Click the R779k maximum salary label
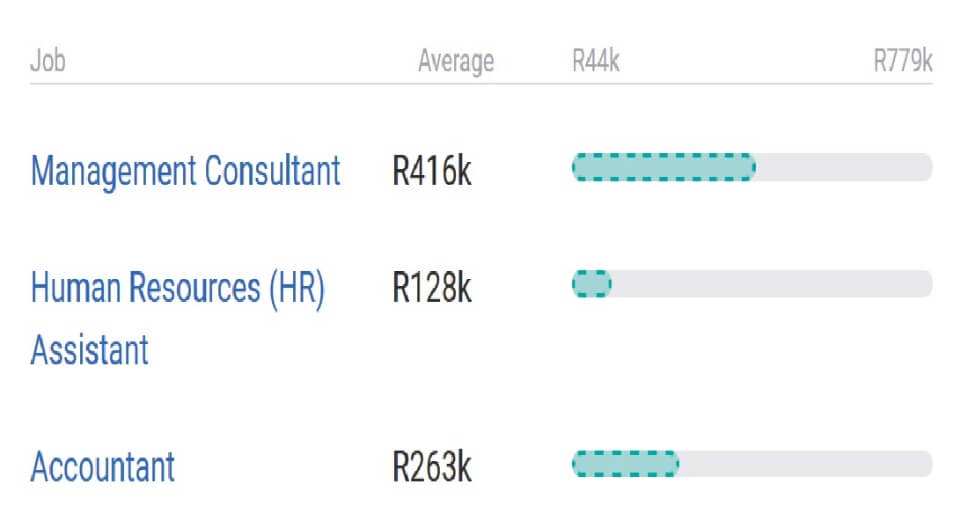This screenshot has height=528, width=968. 903,61
